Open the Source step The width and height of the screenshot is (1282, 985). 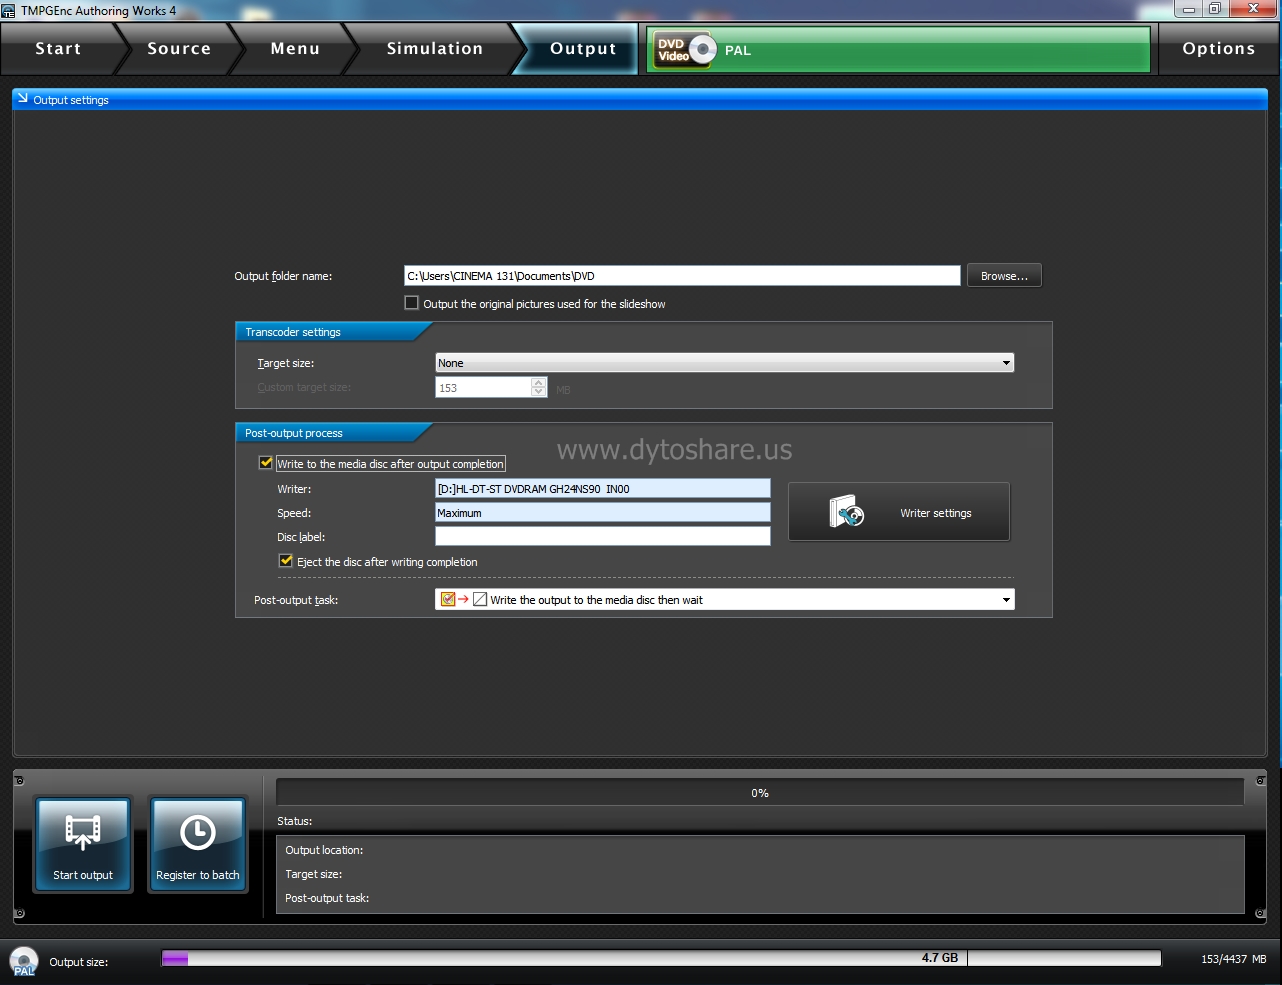pyautogui.click(x=179, y=48)
